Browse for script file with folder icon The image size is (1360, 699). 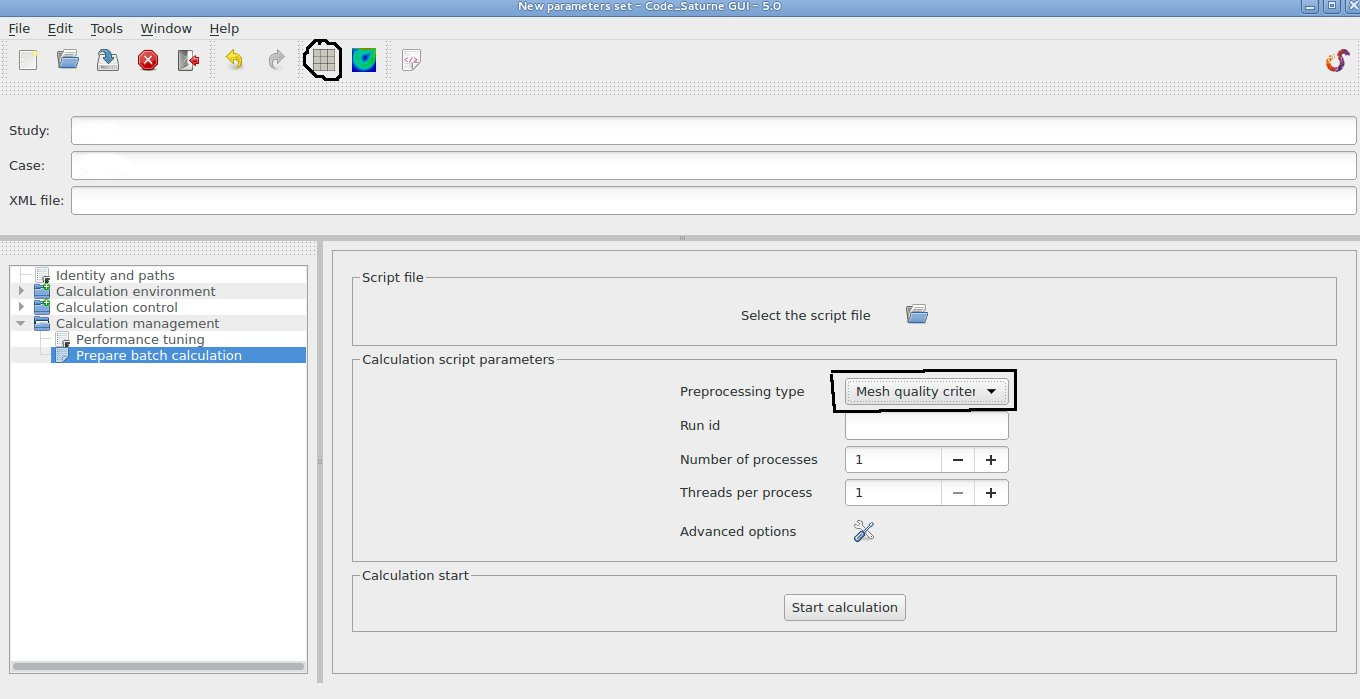click(917, 315)
